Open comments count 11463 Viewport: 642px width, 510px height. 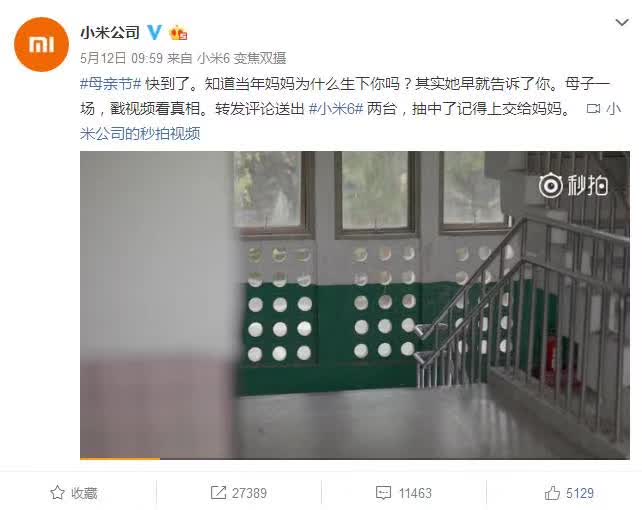[x=415, y=493]
